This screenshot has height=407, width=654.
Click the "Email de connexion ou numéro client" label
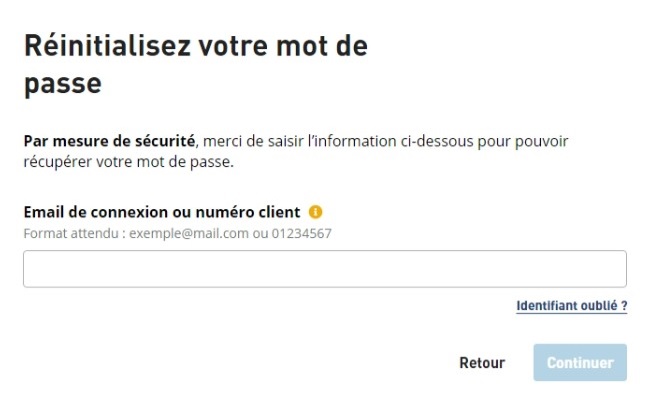[161, 212]
